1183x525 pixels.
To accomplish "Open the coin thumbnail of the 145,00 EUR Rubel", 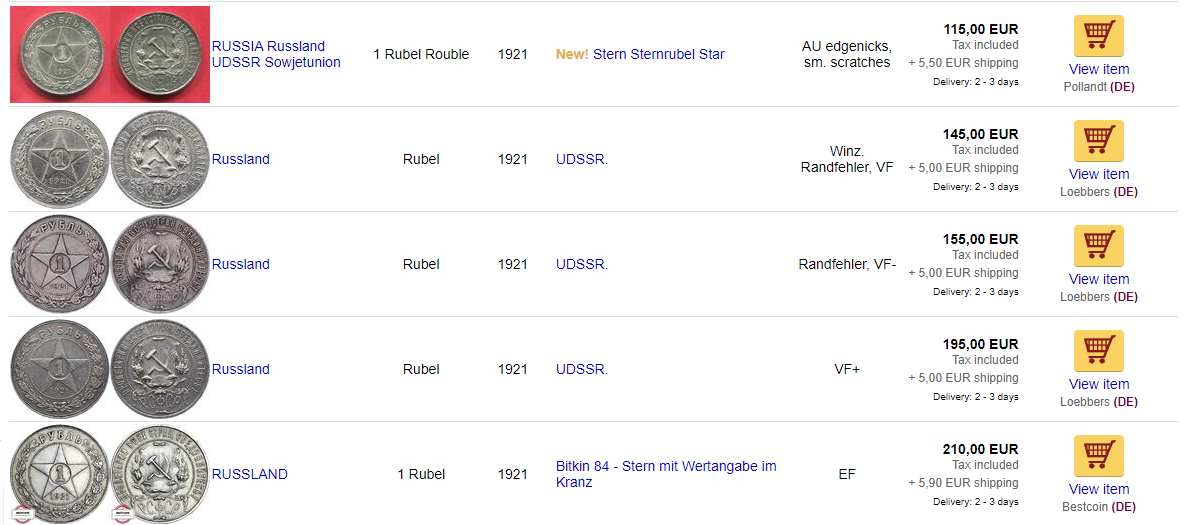I will tap(109, 159).
